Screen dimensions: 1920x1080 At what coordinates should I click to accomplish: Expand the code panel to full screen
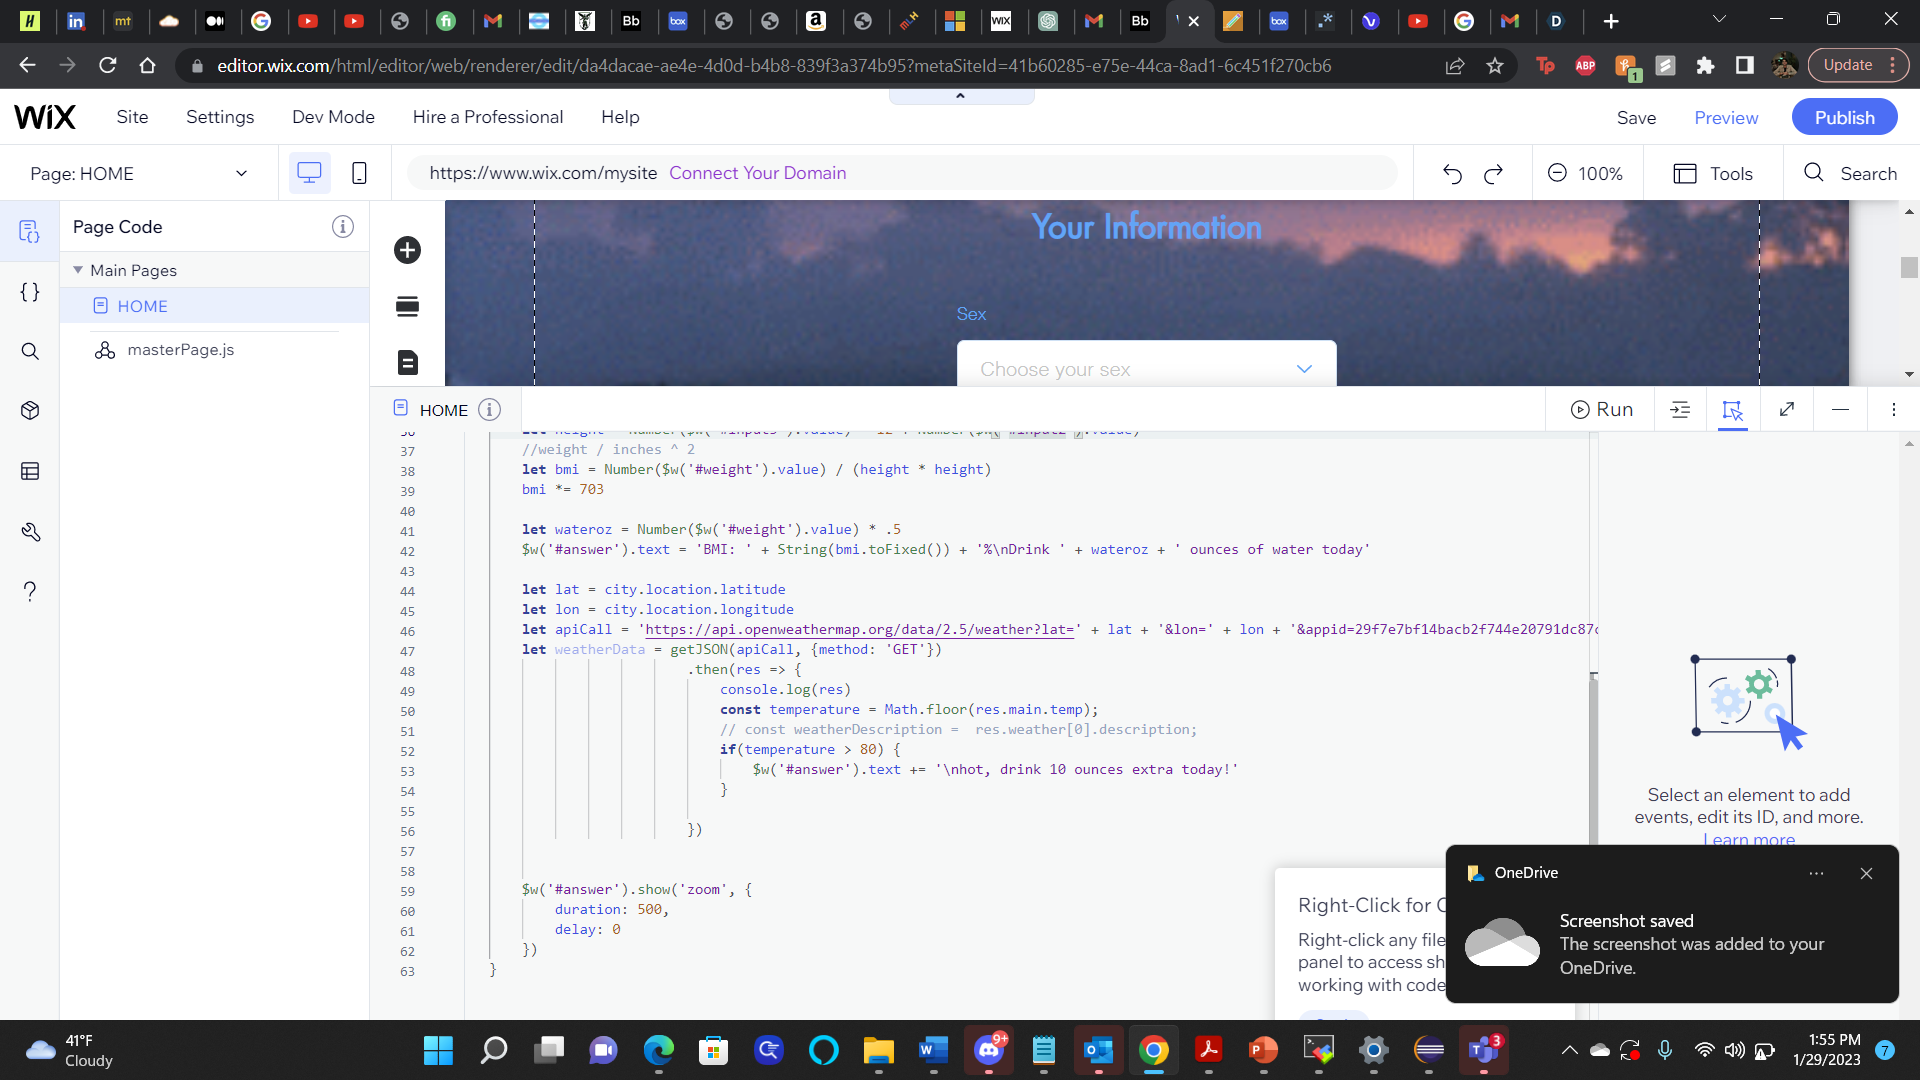pos(1787,409)
